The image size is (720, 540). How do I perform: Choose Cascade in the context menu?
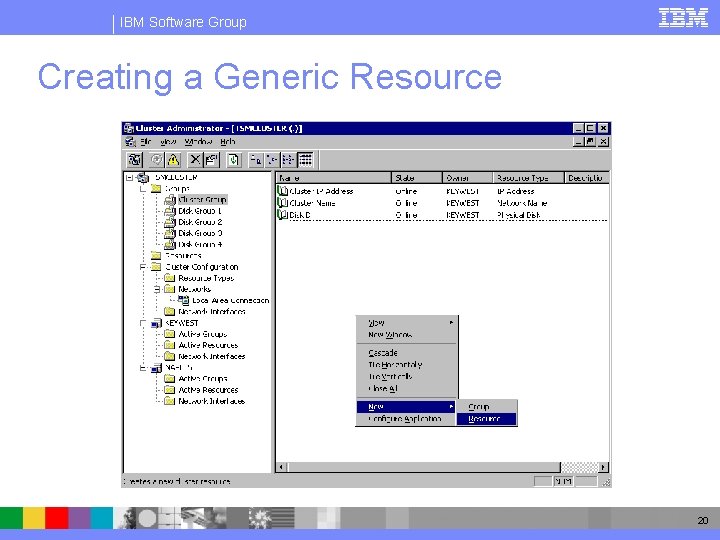[x=407, y=353]
